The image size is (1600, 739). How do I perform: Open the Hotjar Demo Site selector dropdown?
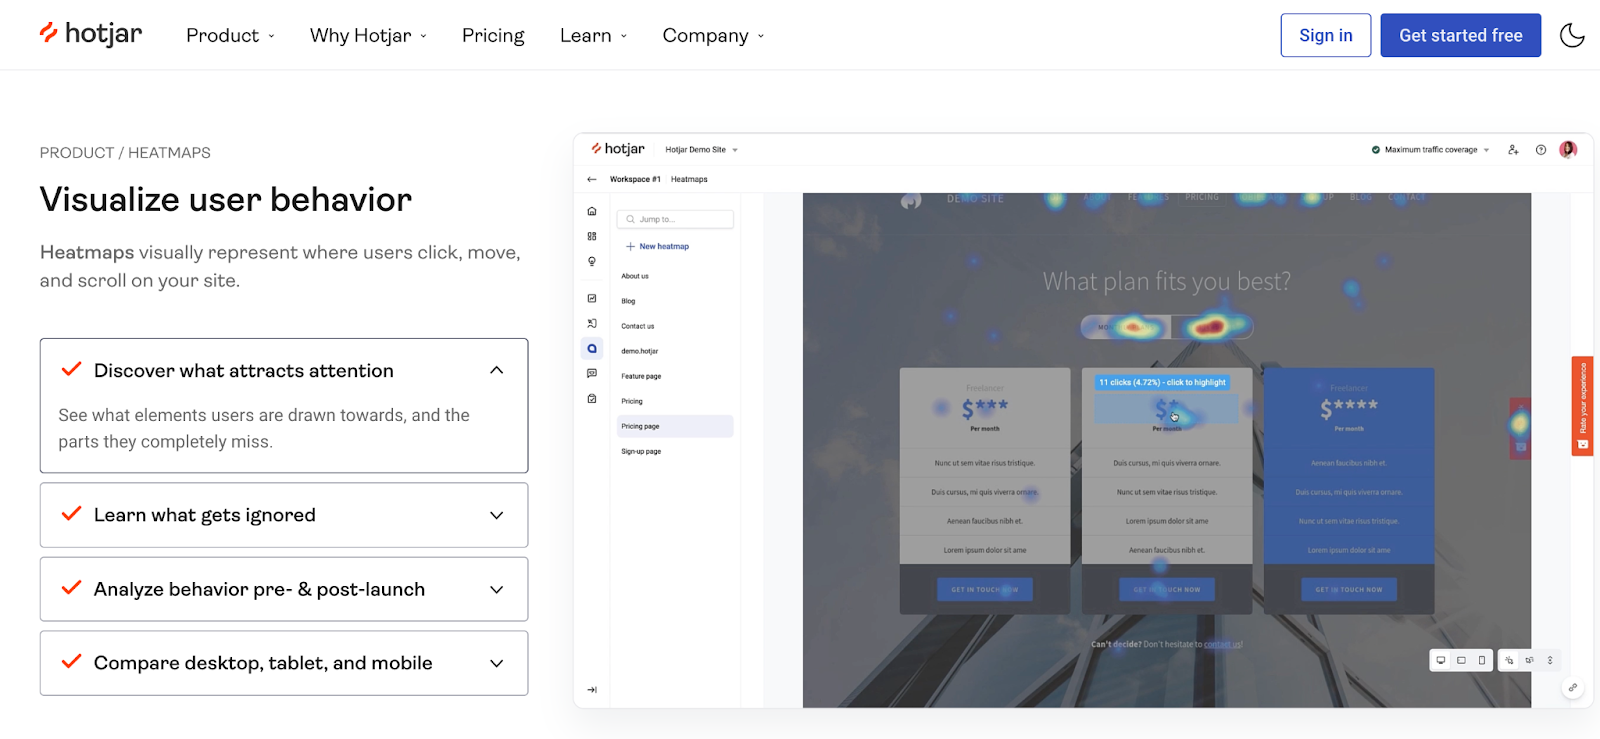point(701,150)
